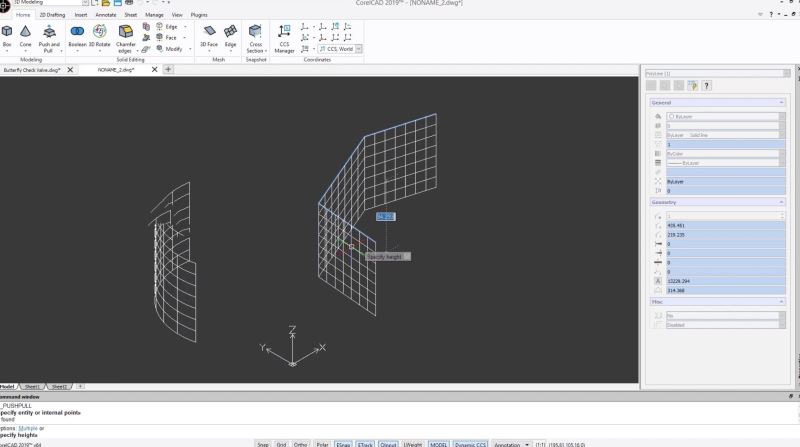The image size is (800, 447).
Task: Open the CCS, World dropdown
Action: pos(359,49)
